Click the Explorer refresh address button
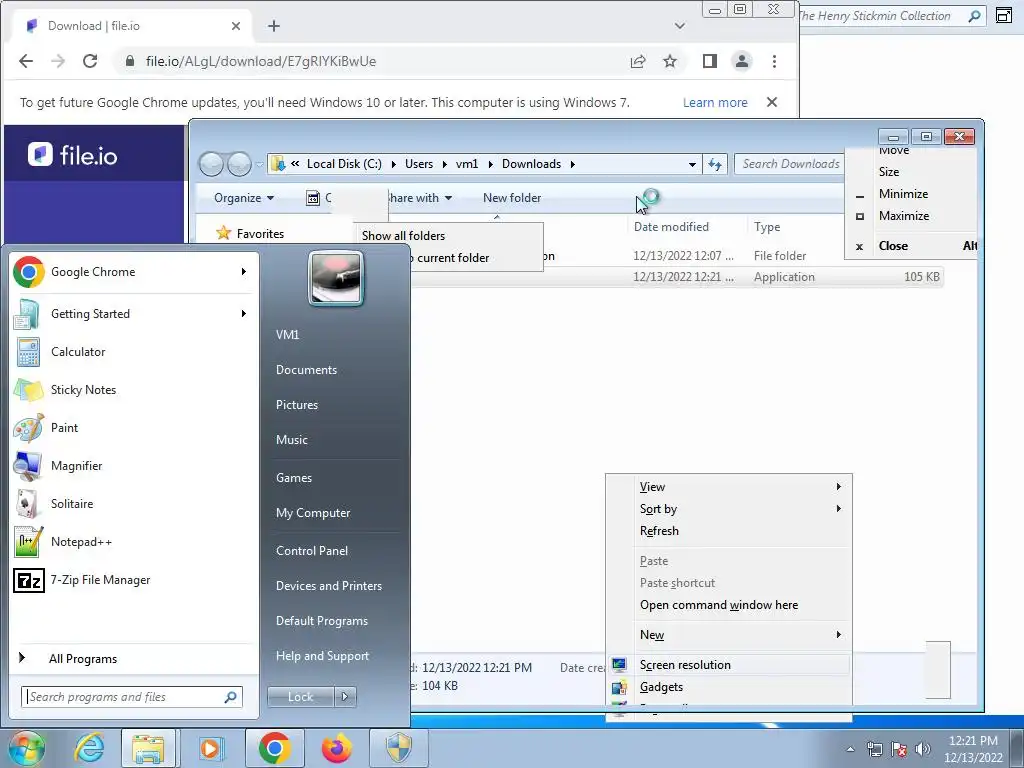Viewport: 1024px width, 768px height. (x=715, y=164)
